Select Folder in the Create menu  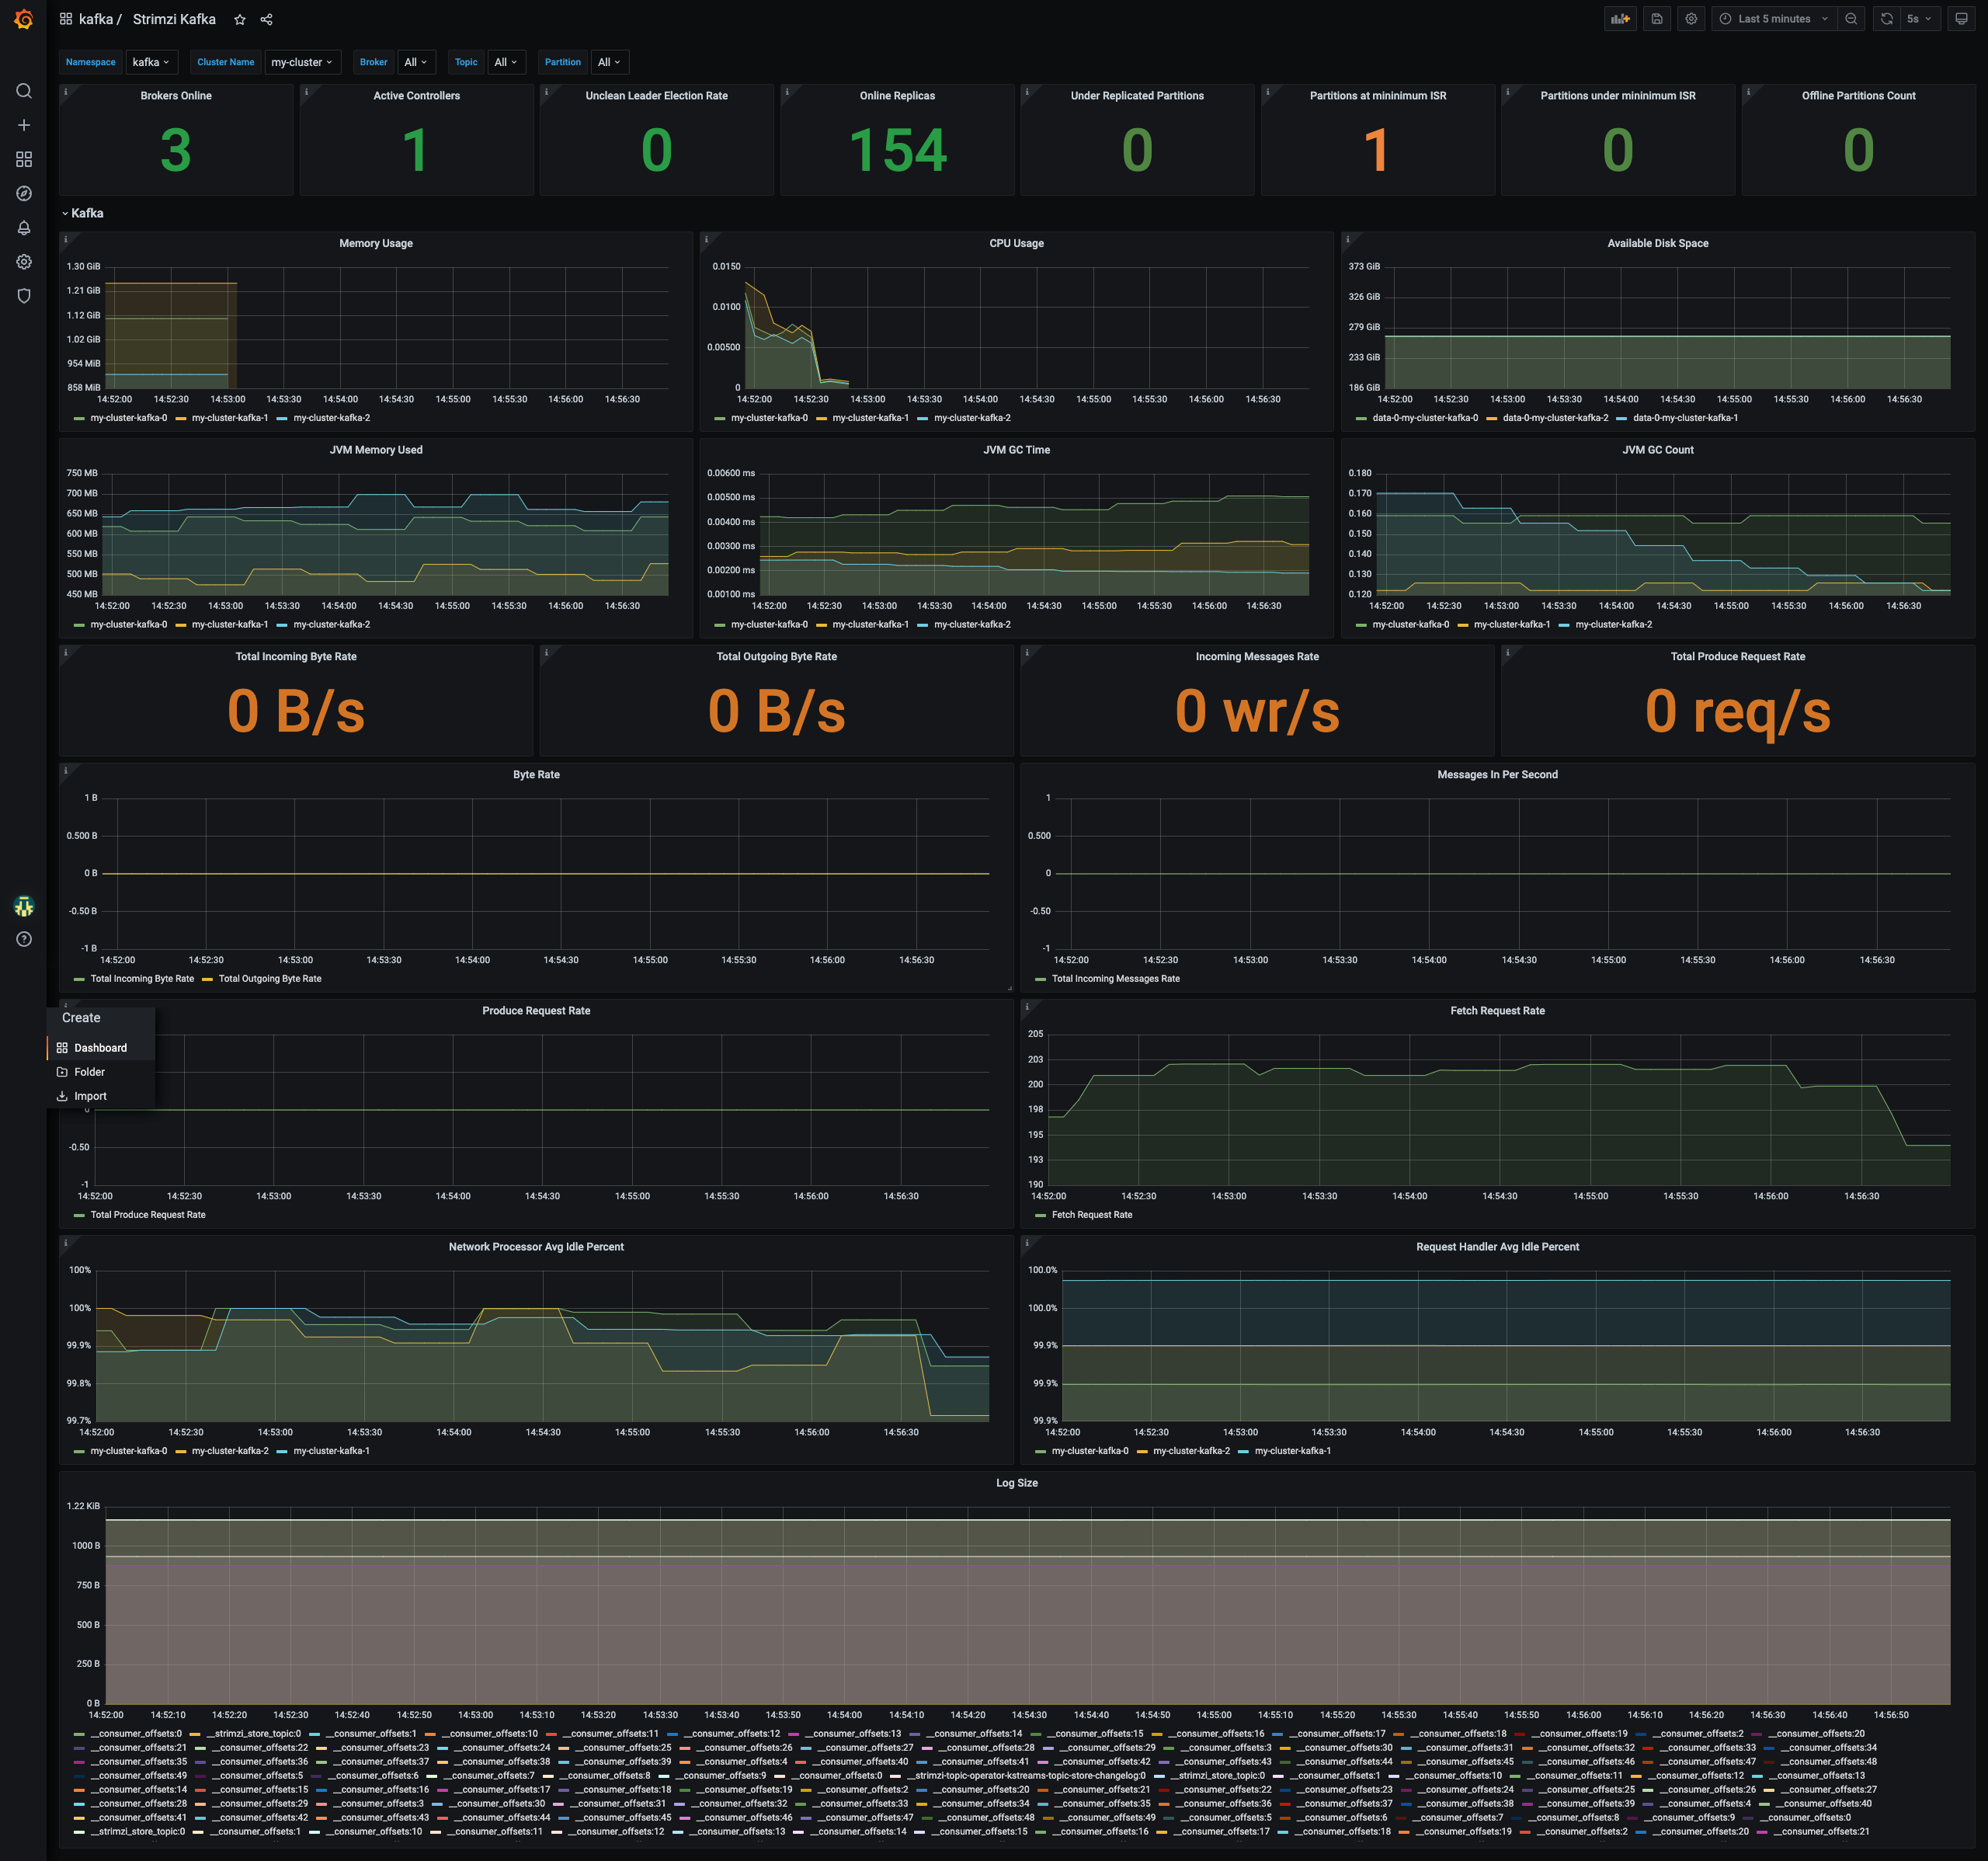pos(100,1071)
